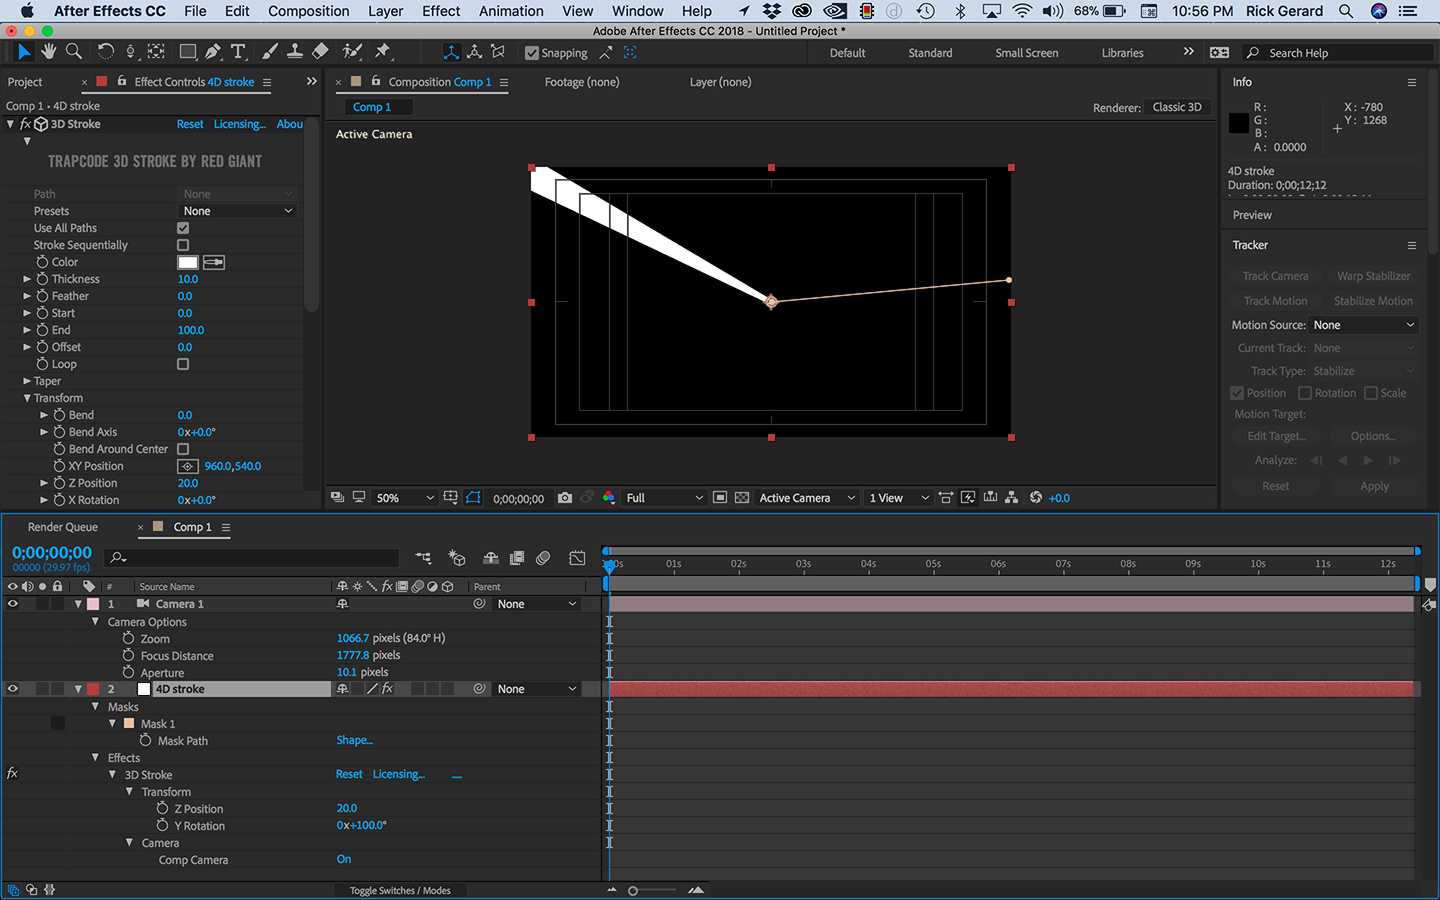The image size is (1440, 900).
Task: Select the Horizontal Type tool
Action: click(x=238, y=52)
